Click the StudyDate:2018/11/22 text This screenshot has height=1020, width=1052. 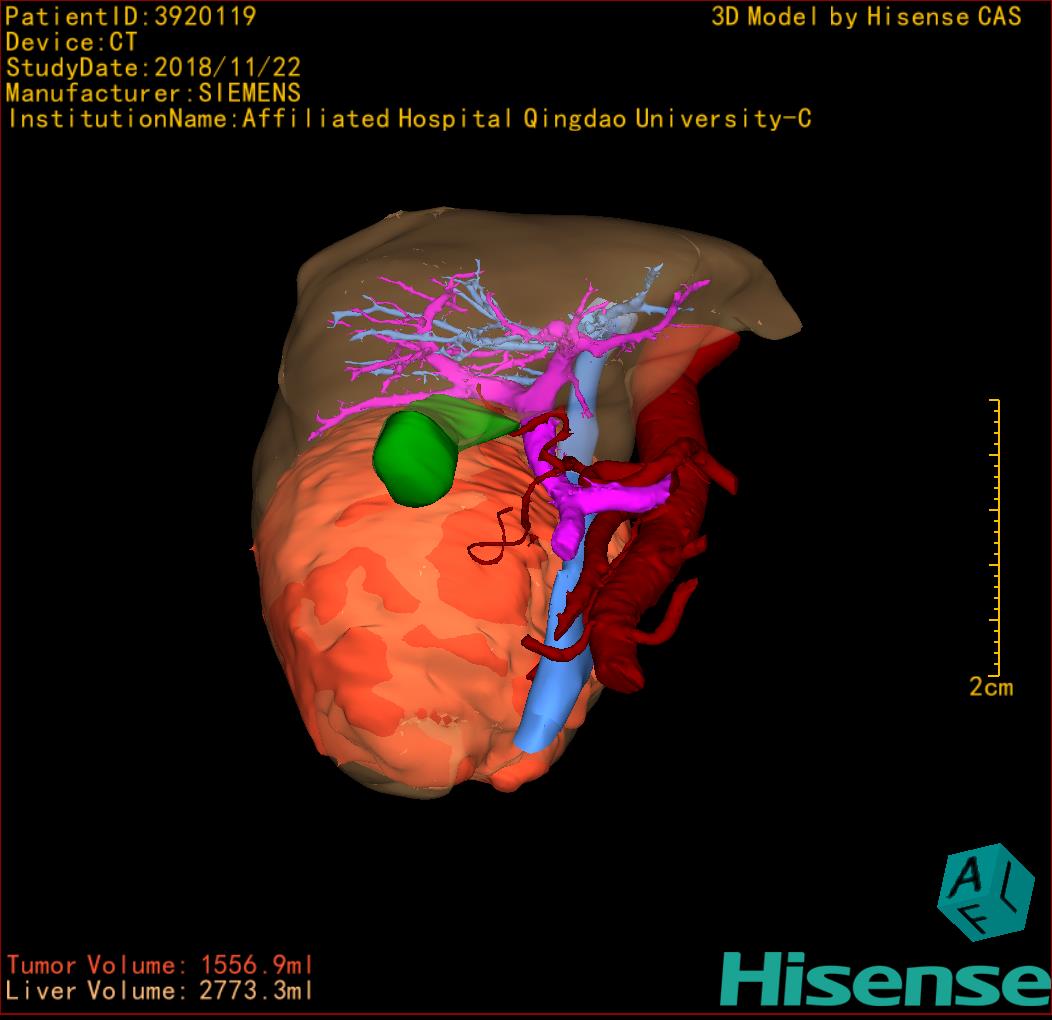coord(153,68)
